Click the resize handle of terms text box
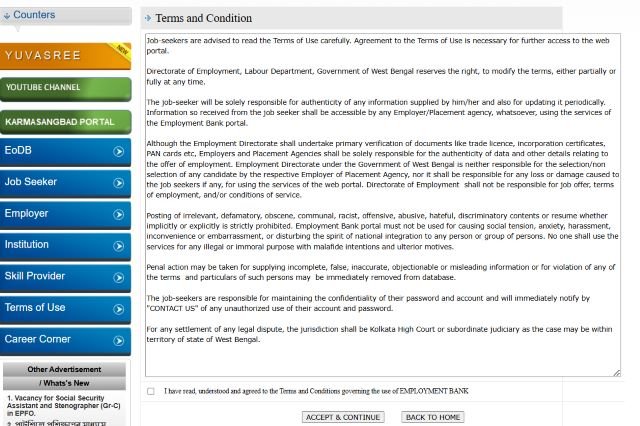Image resolution: width=640 pixels, height=426 pixels. (x=617, y=373)
